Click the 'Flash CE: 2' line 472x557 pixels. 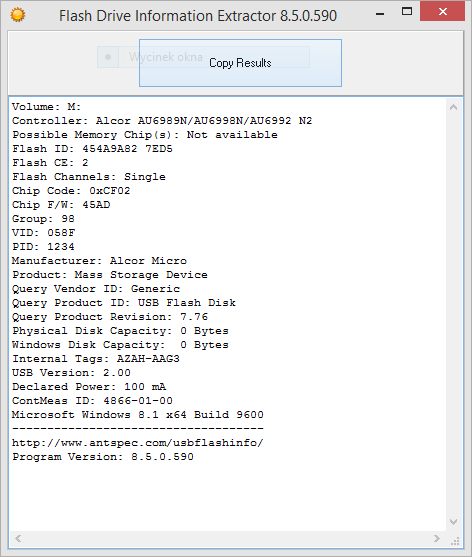coord(50,163)
